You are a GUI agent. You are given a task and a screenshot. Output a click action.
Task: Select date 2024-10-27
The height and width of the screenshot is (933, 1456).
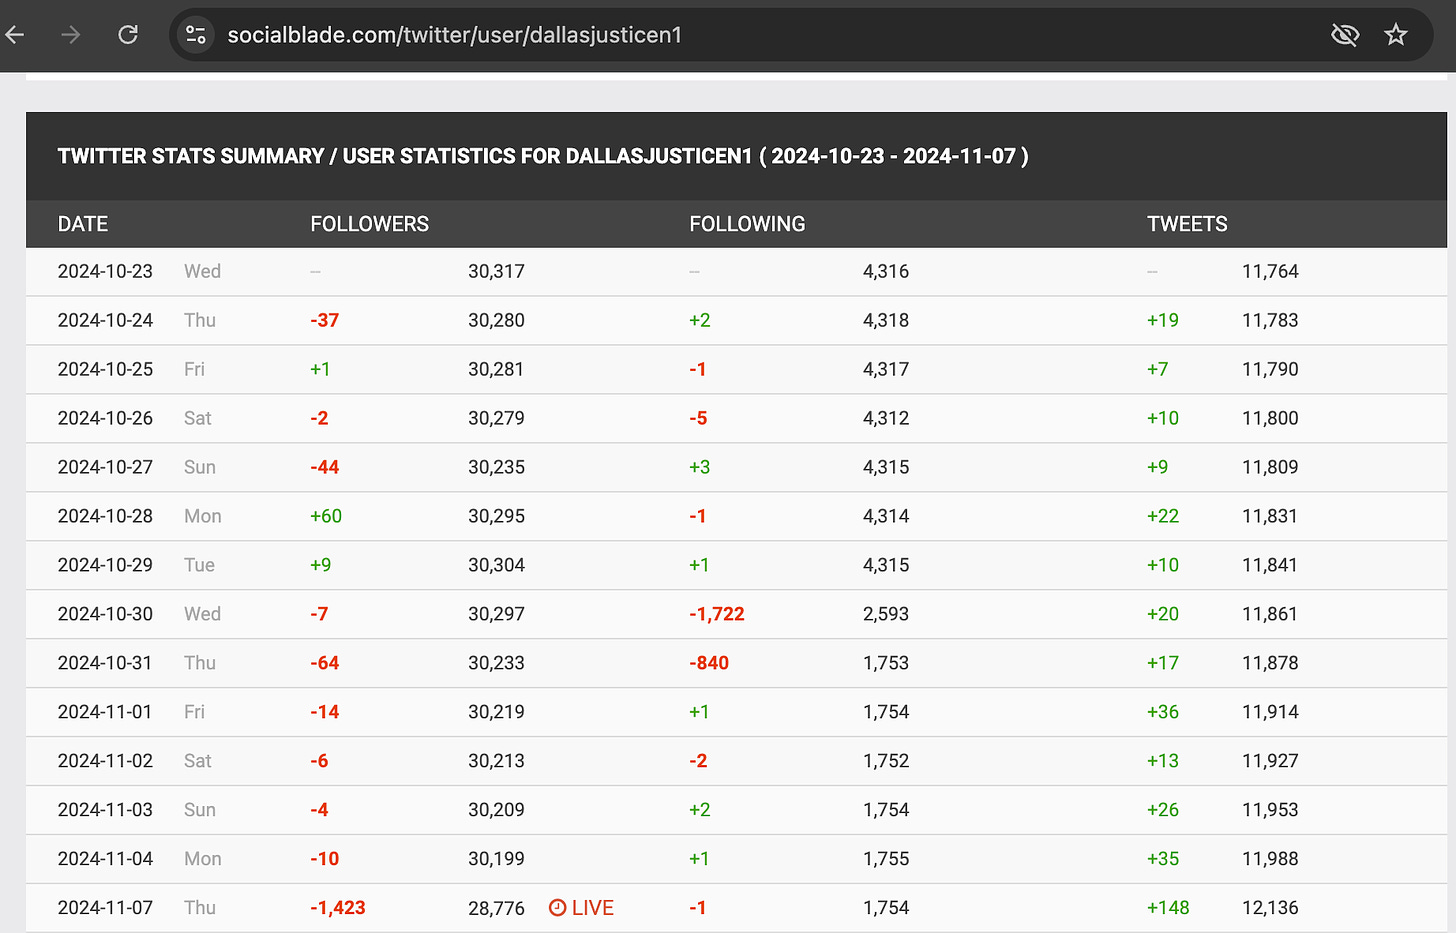105,468
